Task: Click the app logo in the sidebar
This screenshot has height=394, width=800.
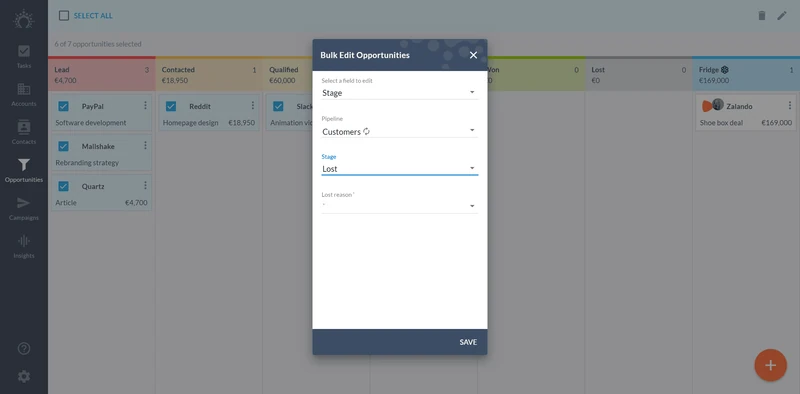Action: tap(23, 19)
